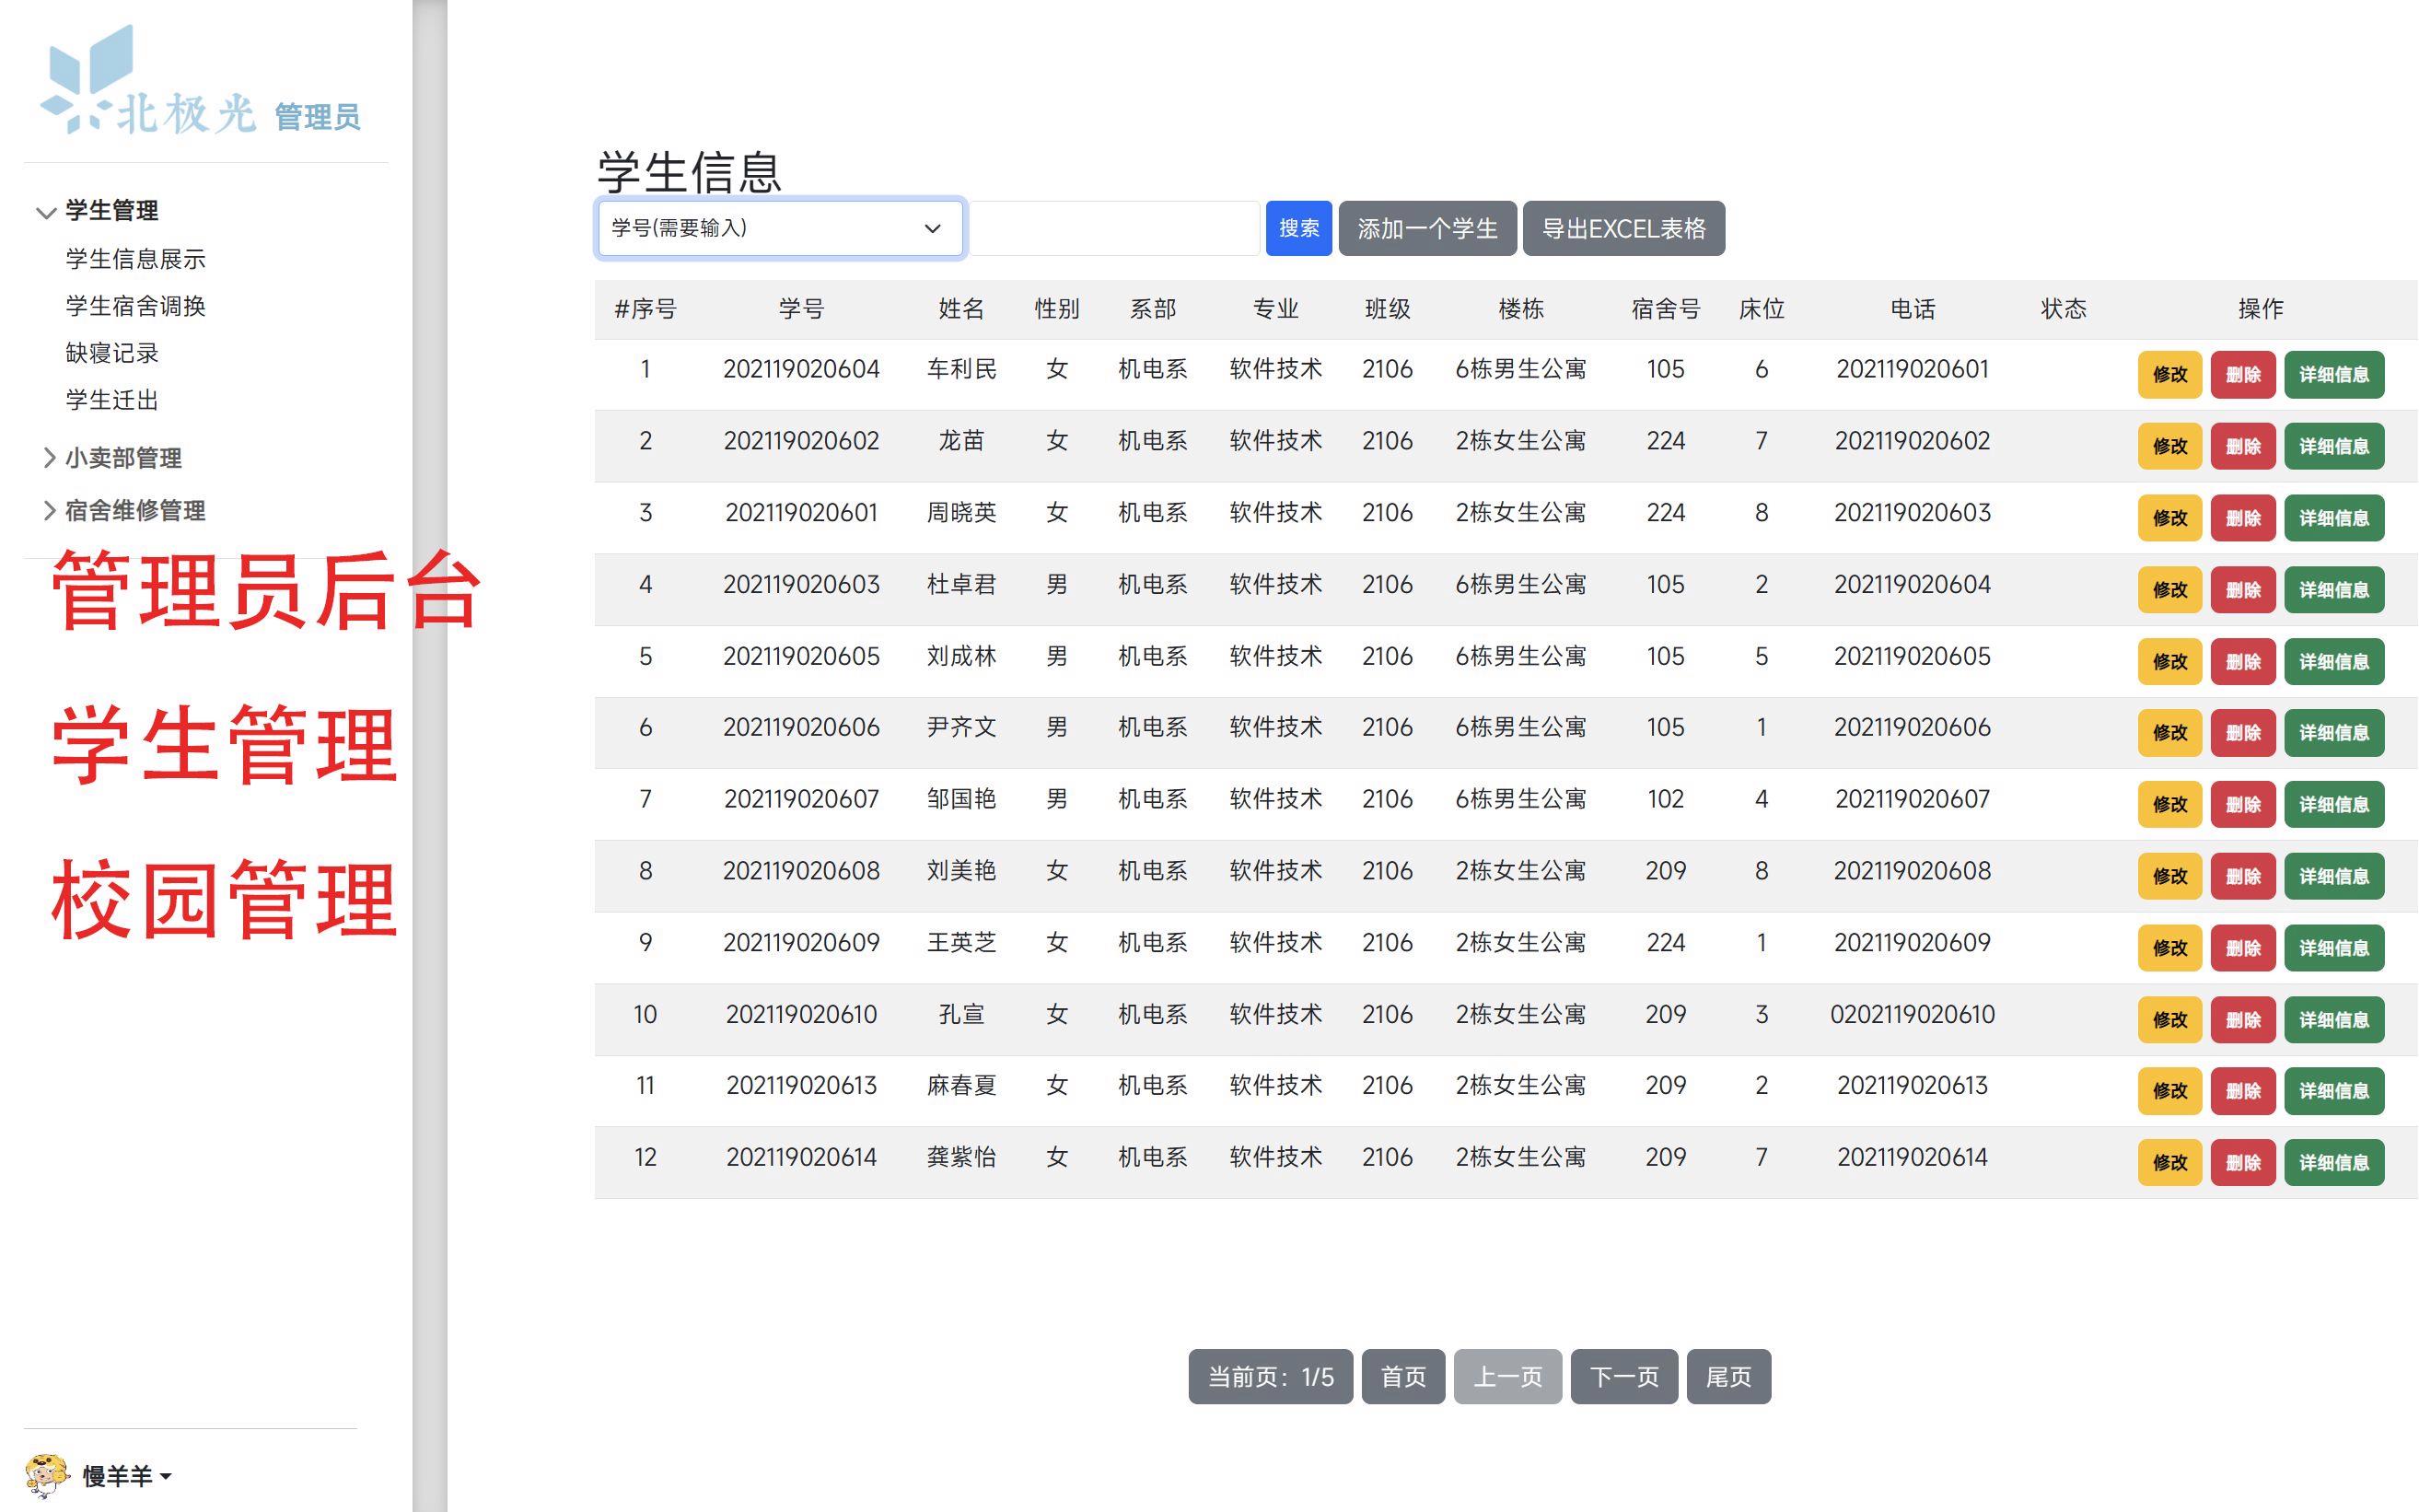The height and width of the screenshot is (1512, 2419).
Task: Jump to 尾页 in pagination
Action: click(x=1728, y=1377)
